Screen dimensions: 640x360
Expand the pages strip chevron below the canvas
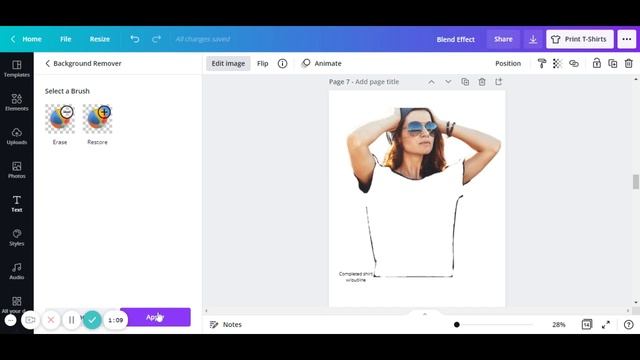(x=424, y=314)
